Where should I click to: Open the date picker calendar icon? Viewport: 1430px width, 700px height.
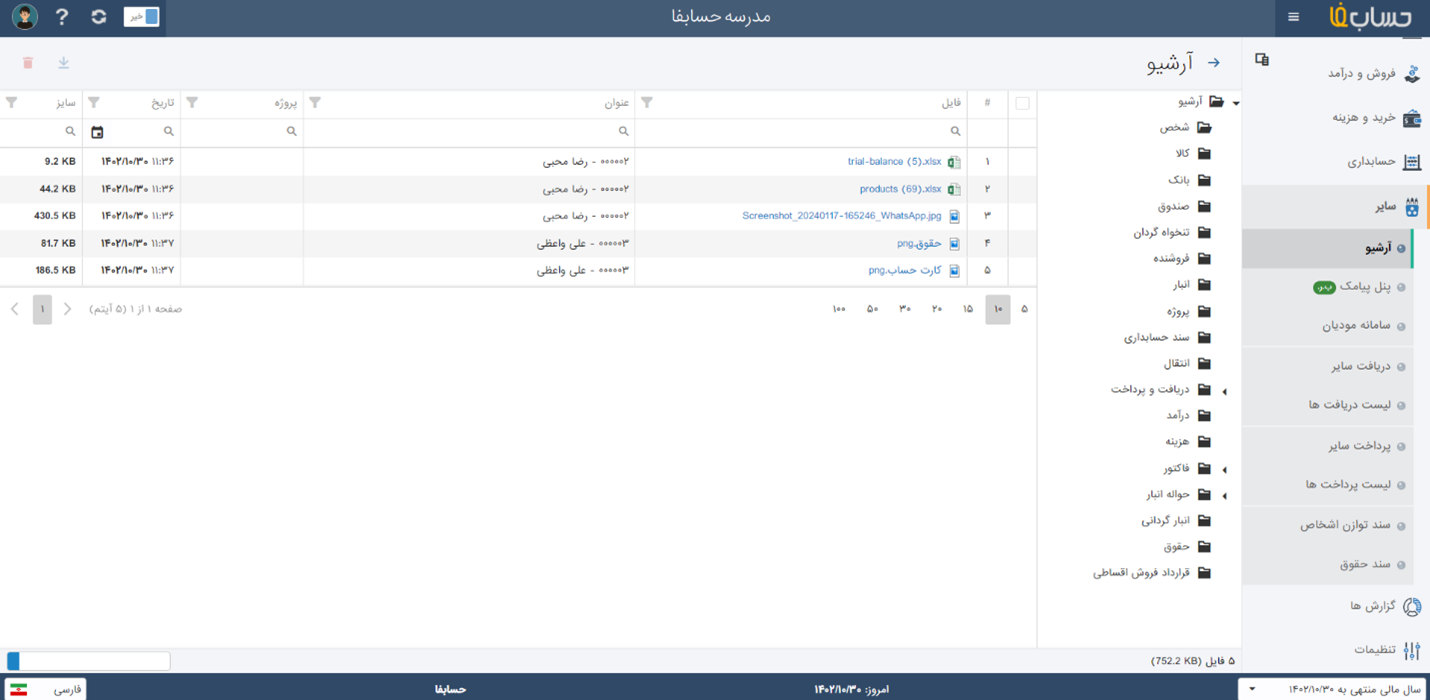pyautogui.click(x=97, y=132)
